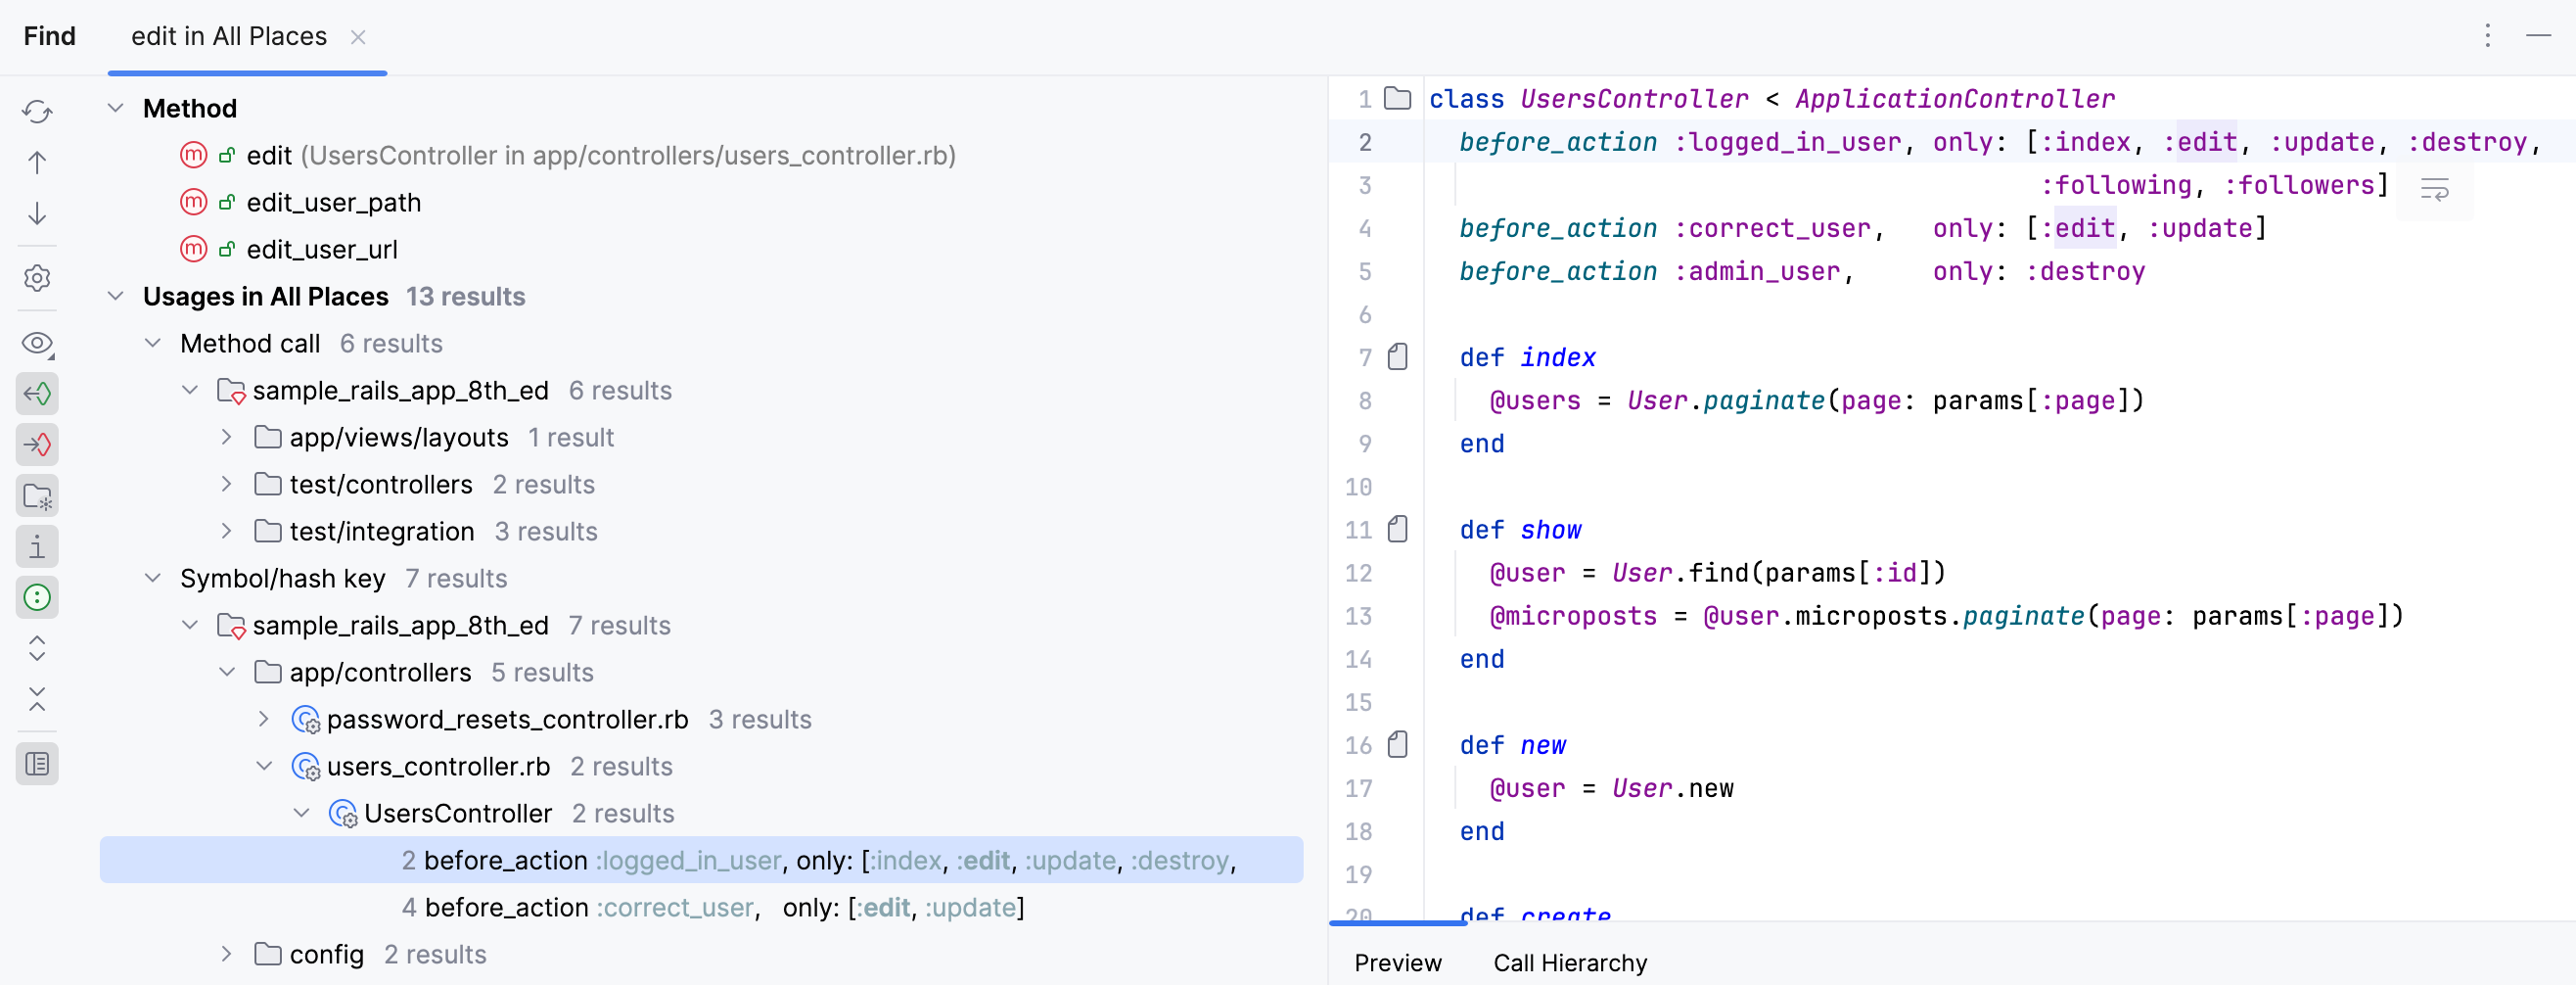The image size is (2576, 985).
Task: Click the Rerun search refresh icon
Action: click(37, 111)
